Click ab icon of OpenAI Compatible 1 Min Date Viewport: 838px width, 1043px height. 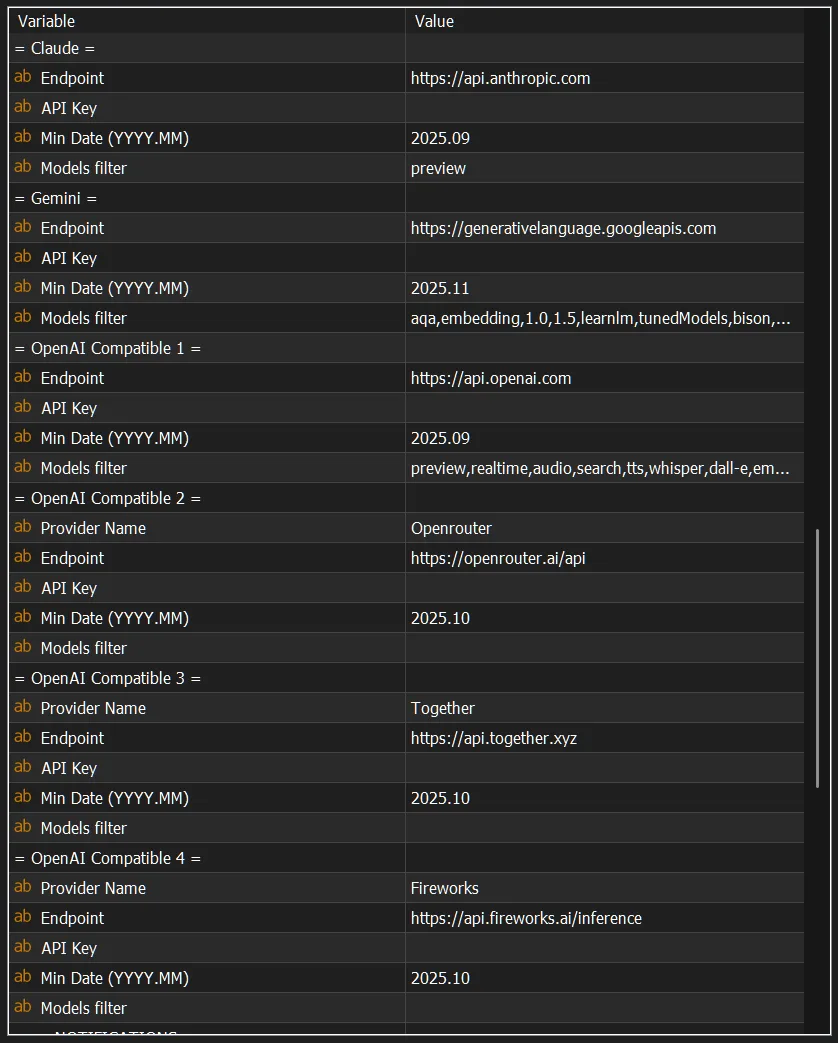pyautogui.click(x=23, y=437)
